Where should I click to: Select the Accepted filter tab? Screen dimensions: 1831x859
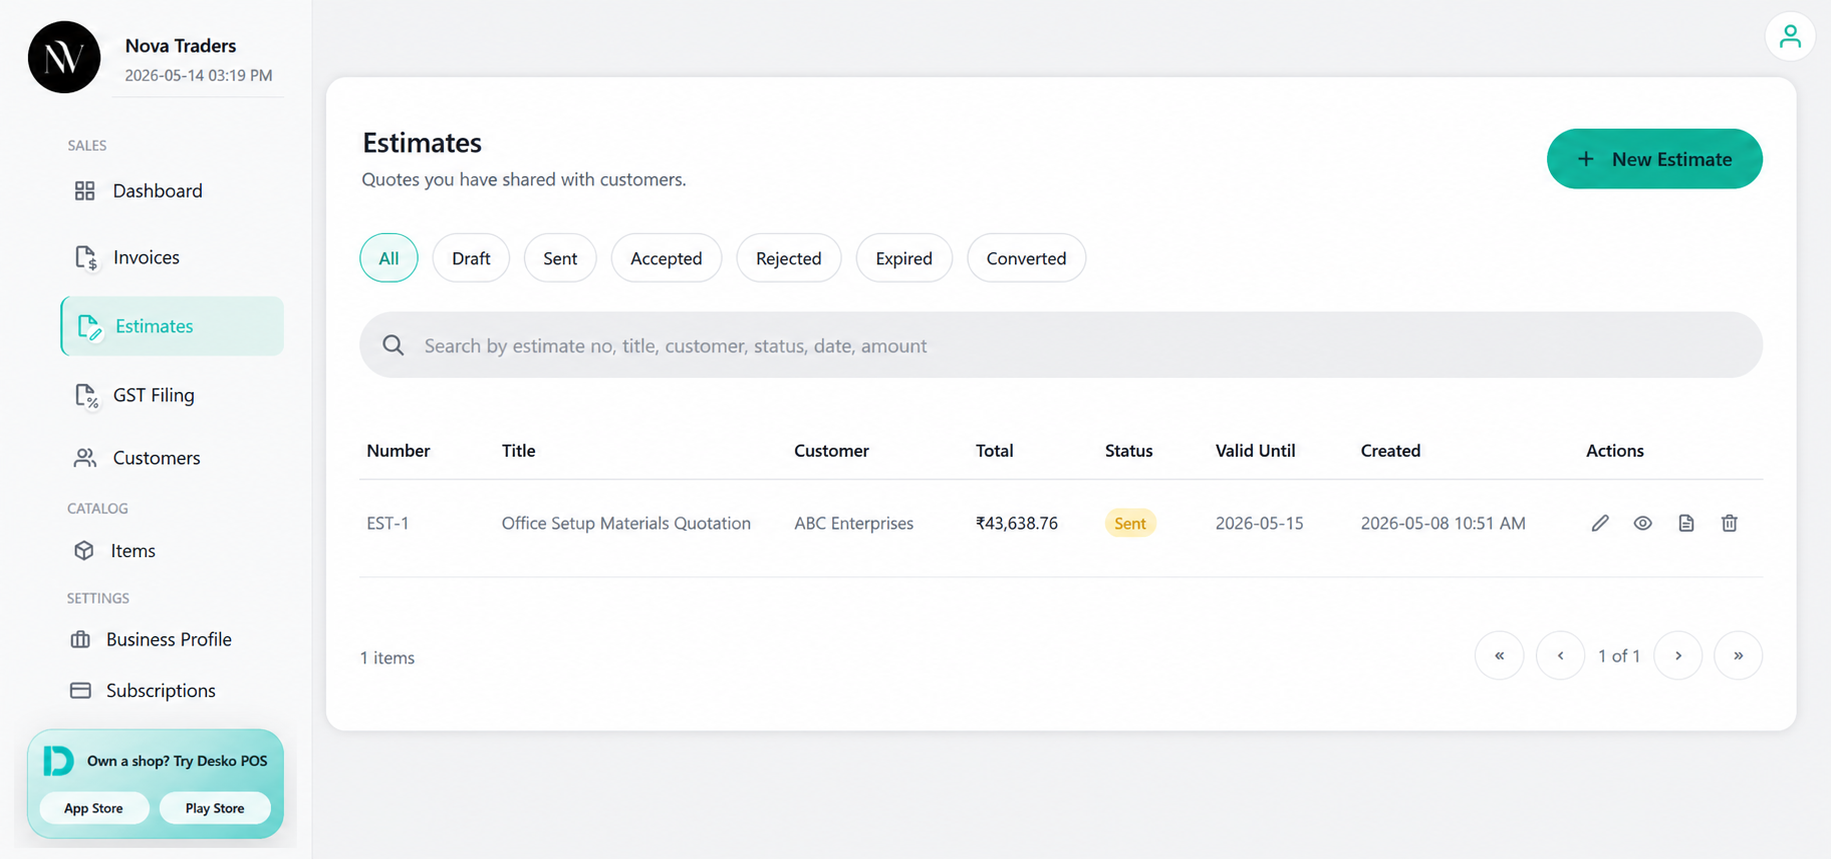[666, 258]
